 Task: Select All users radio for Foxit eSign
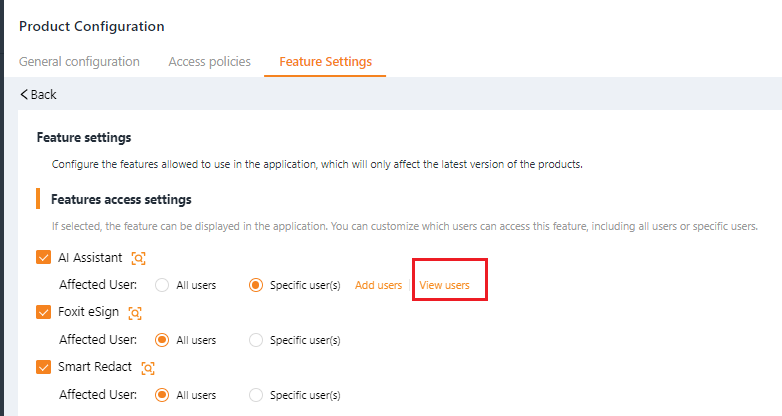162,340
